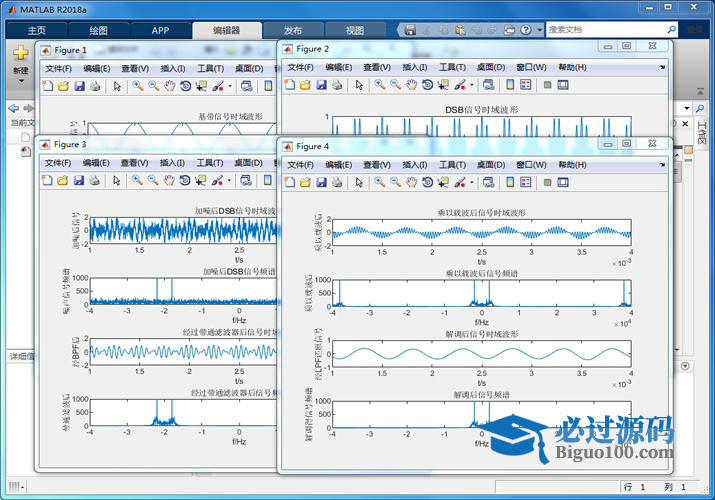The width and height of the screenshot is (715, 500).
Task: Click MATLAB quick access Undo icon
Action: pyautogui.click(x=476, y=30)
